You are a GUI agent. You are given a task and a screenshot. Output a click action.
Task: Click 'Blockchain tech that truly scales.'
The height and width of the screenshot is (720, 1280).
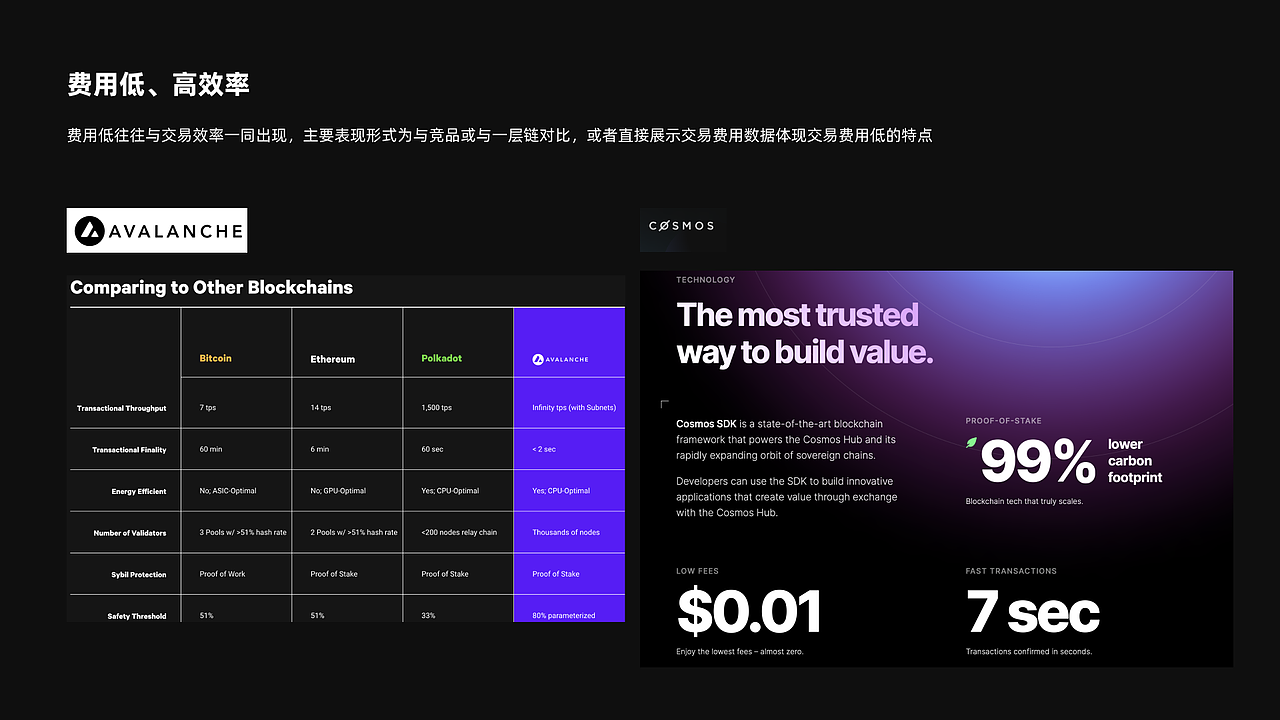(x=1024, y=501)
